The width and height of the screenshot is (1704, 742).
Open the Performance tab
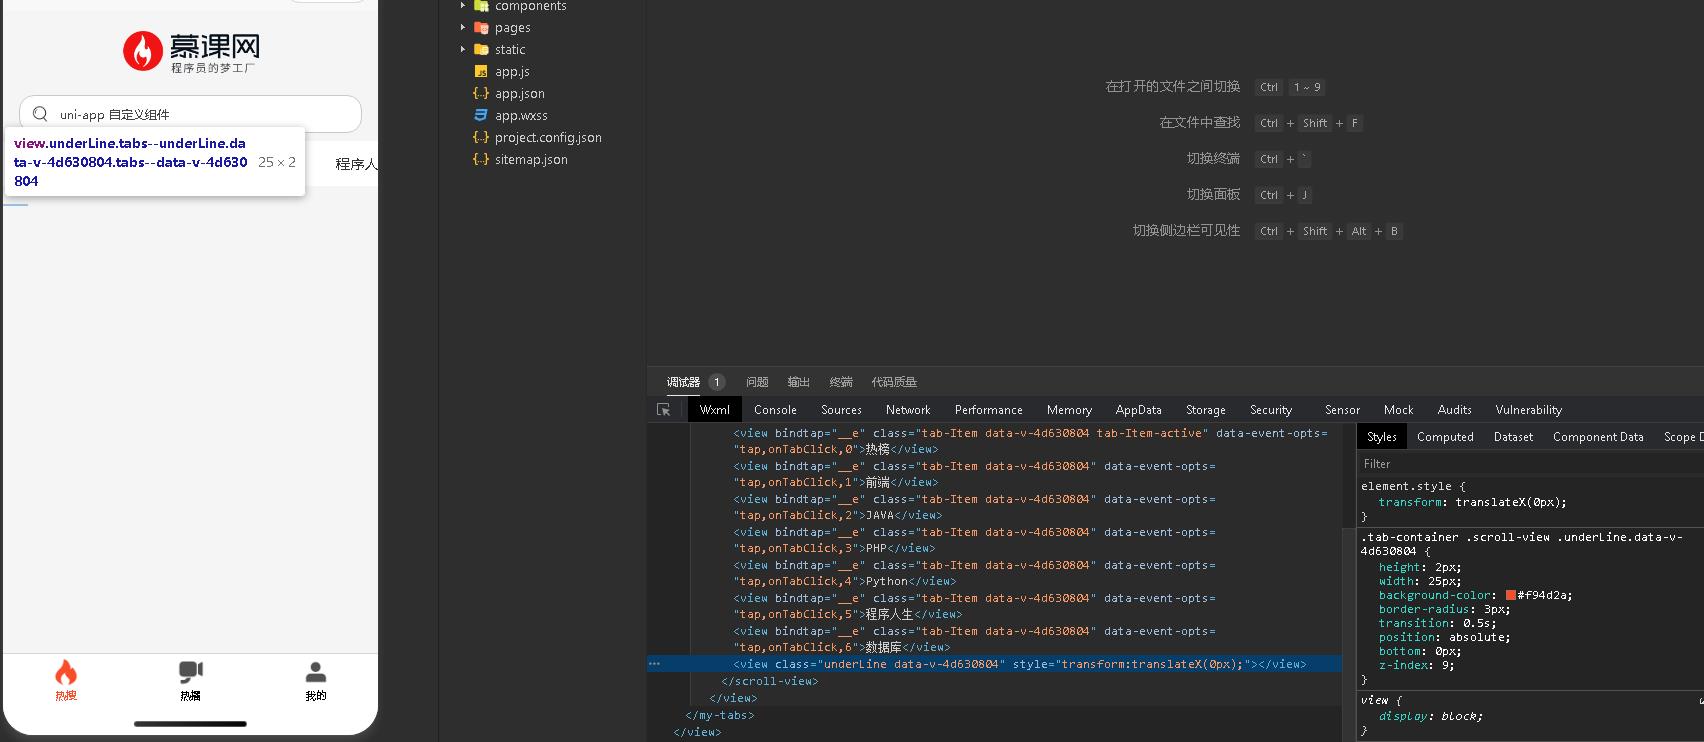coord(989,410)
